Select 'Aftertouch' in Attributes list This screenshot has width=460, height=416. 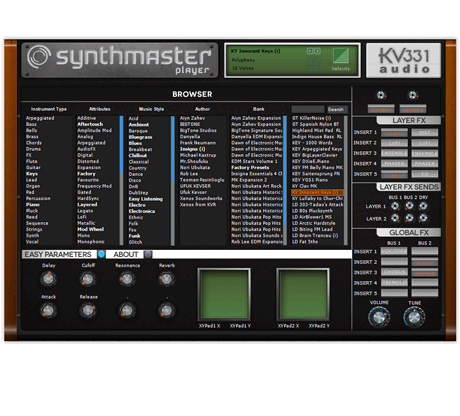(90, 124)
